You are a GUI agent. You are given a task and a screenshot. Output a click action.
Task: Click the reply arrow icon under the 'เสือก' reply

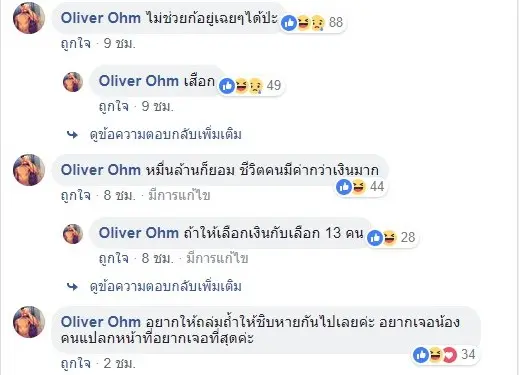click(73, 135)
